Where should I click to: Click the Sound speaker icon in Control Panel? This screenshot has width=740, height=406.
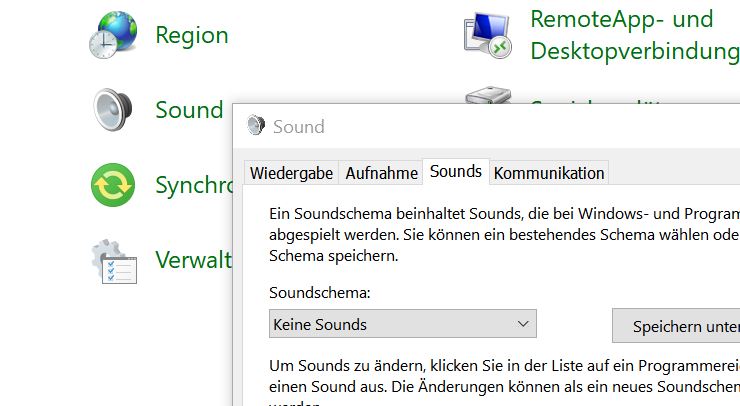click(112, 109)
